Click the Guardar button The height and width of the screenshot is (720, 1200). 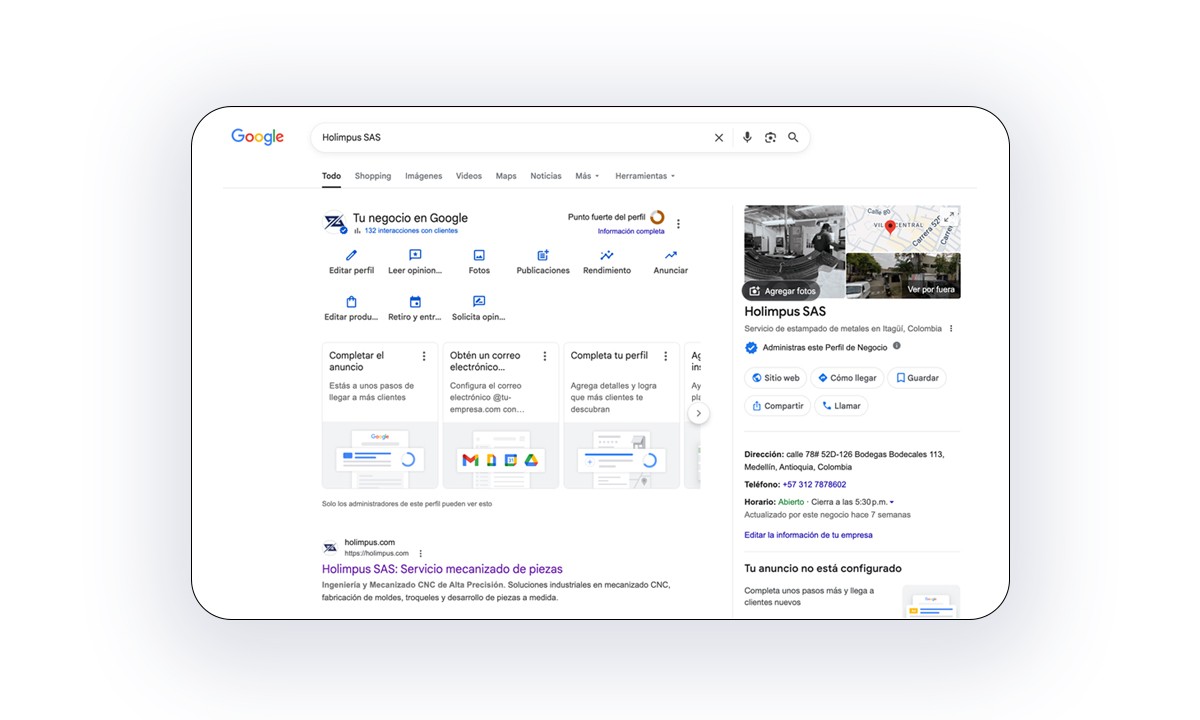point(917,378)
